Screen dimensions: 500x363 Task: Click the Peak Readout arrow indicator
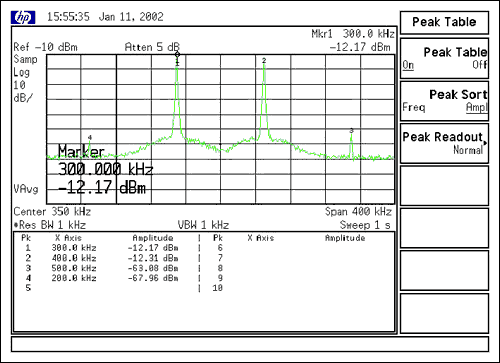point(486,143)
